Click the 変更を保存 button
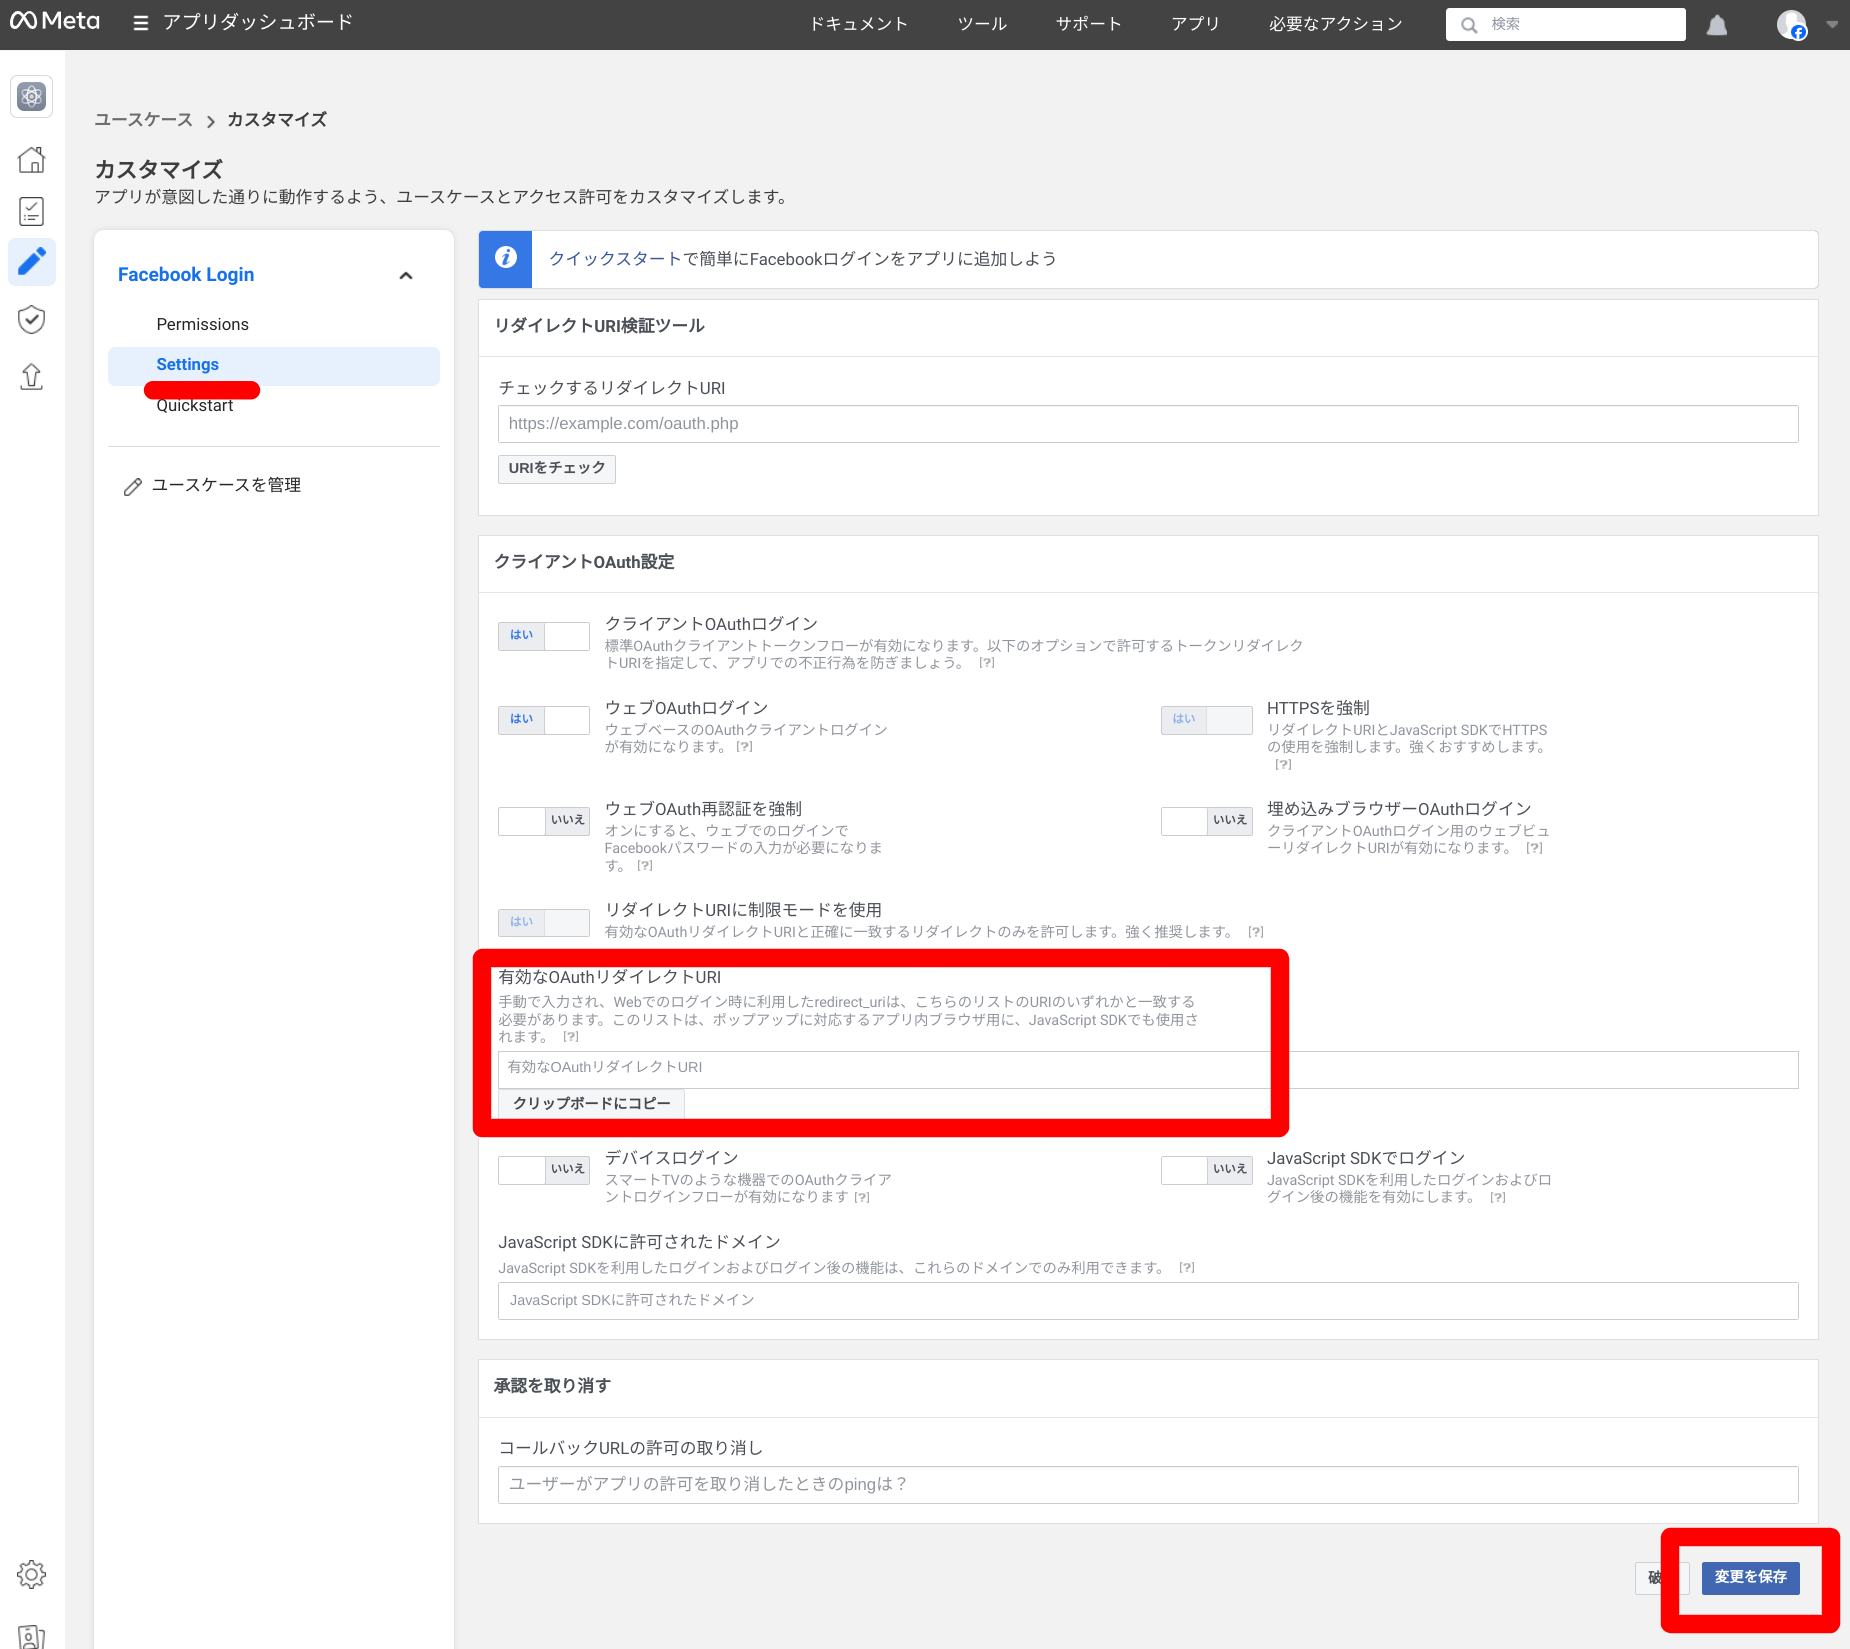Viewport: 1850px width, 1649px height. point(1751,1577)
